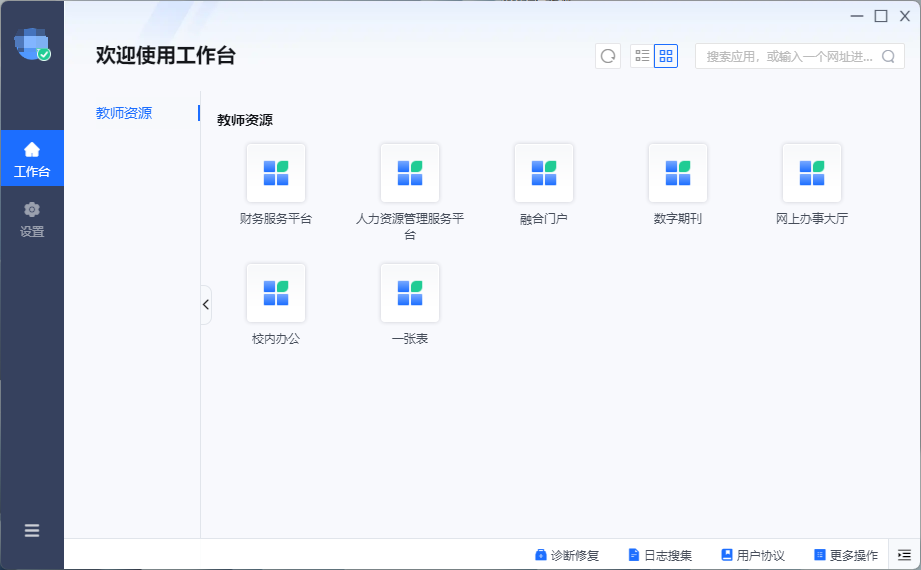This screenshot has height=570, width=921.
Task: Go to the 工作台 sidebar tab
Action: [32, 159]
